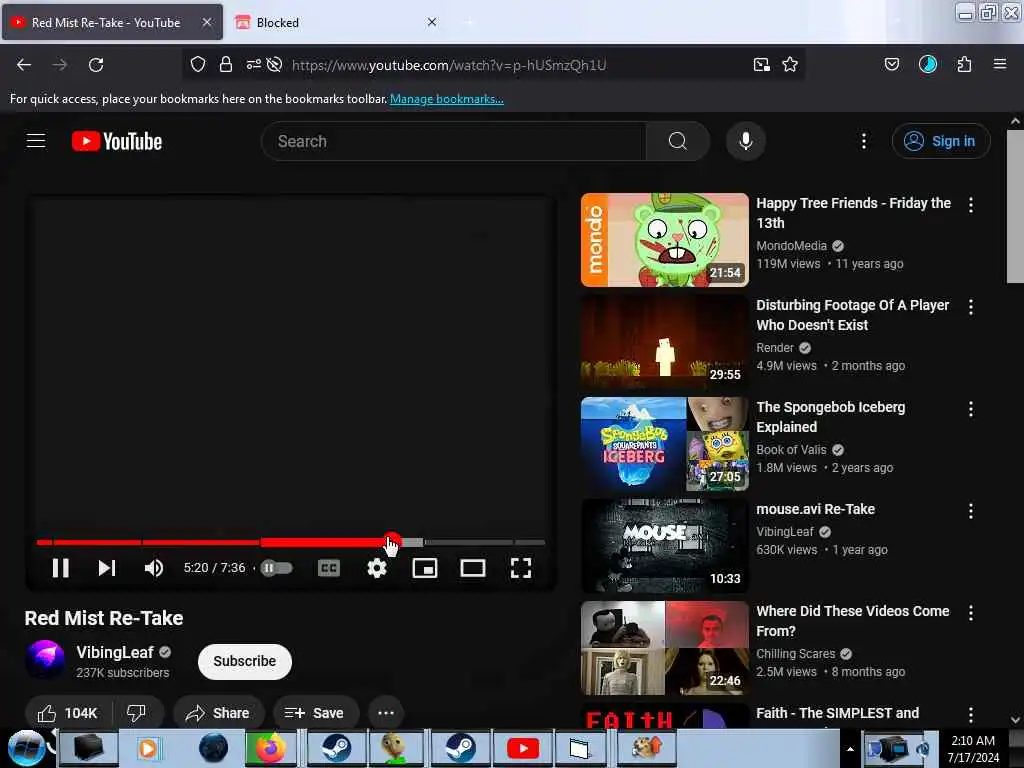The image size is (1024, 768).
Task: Toggle the autoplay switch
Action: tap(276, 568)
